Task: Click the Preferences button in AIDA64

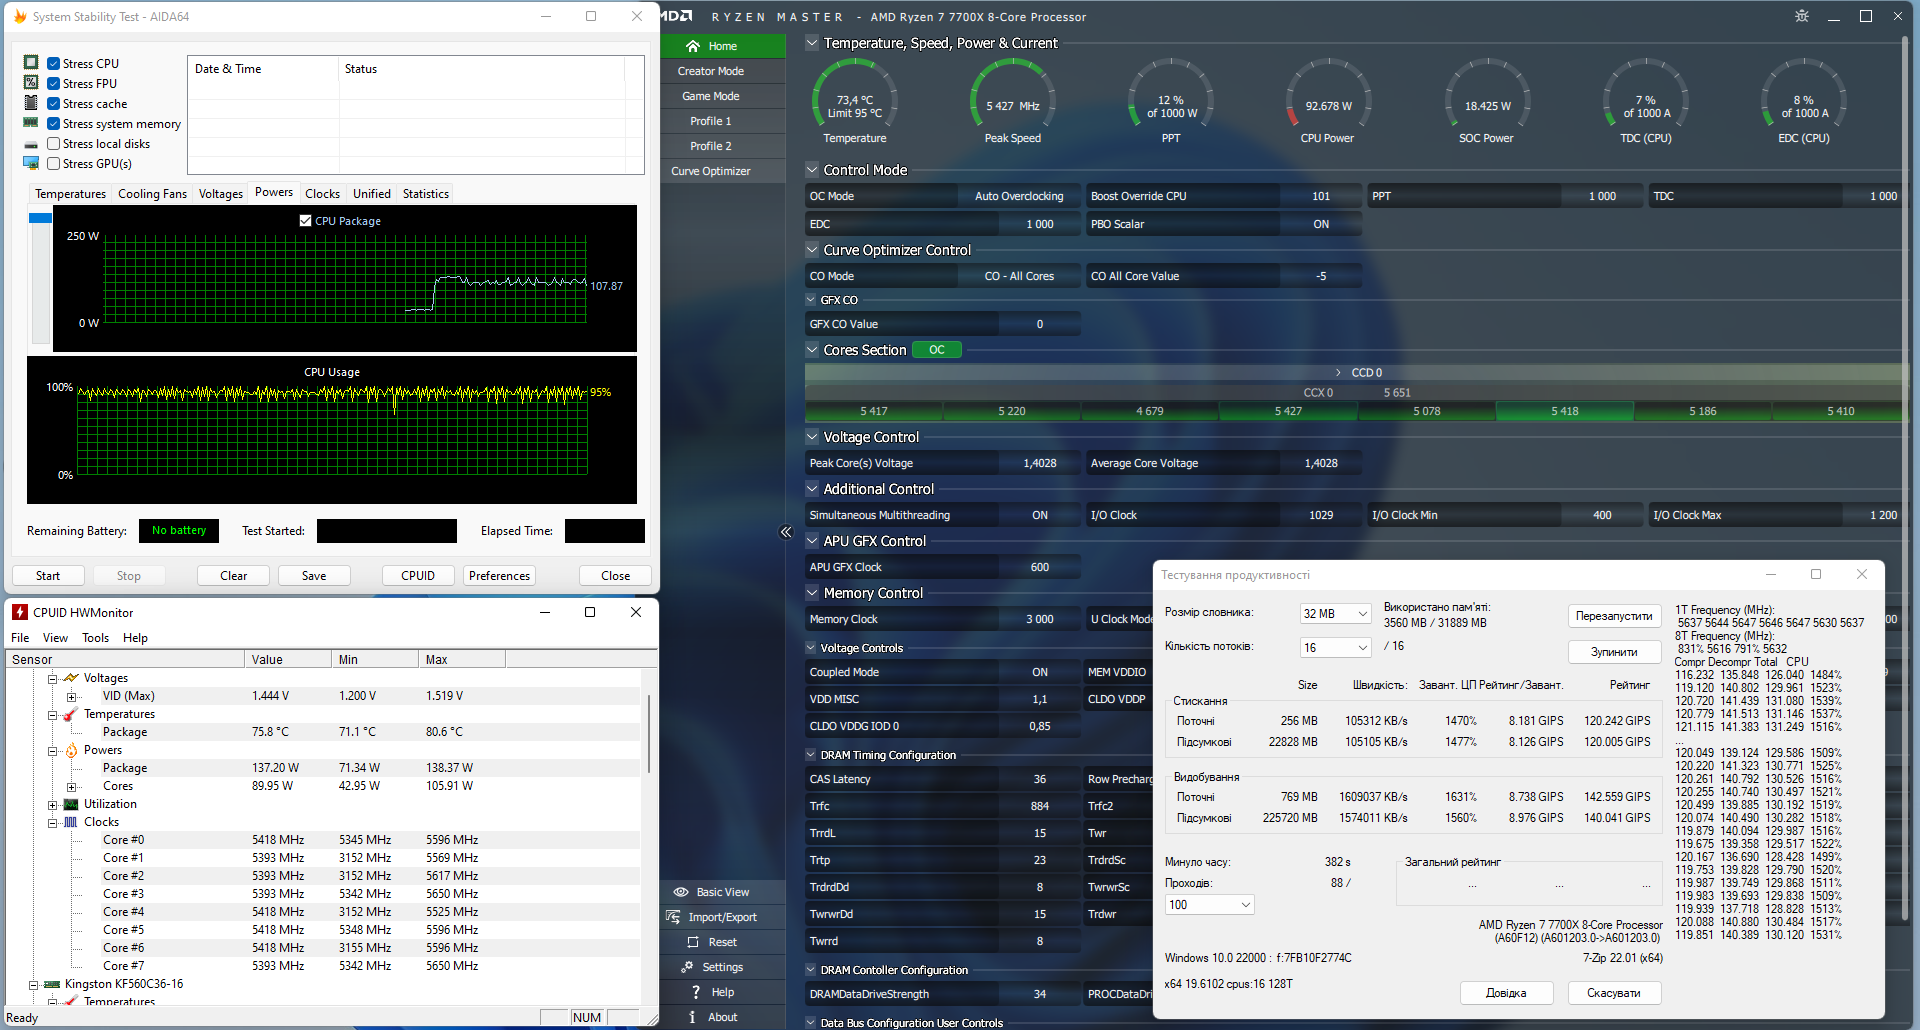Action: pos(499,576)
